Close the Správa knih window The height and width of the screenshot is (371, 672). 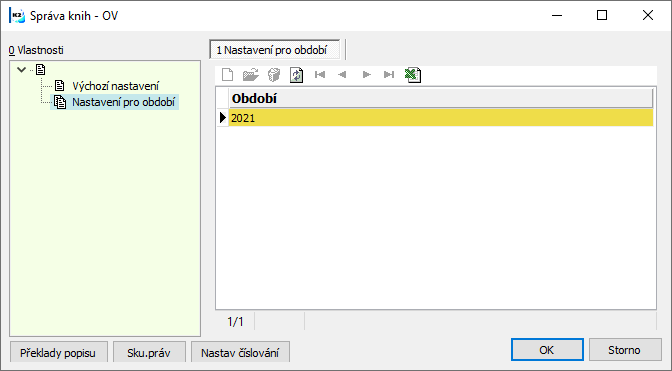[648, 15]
